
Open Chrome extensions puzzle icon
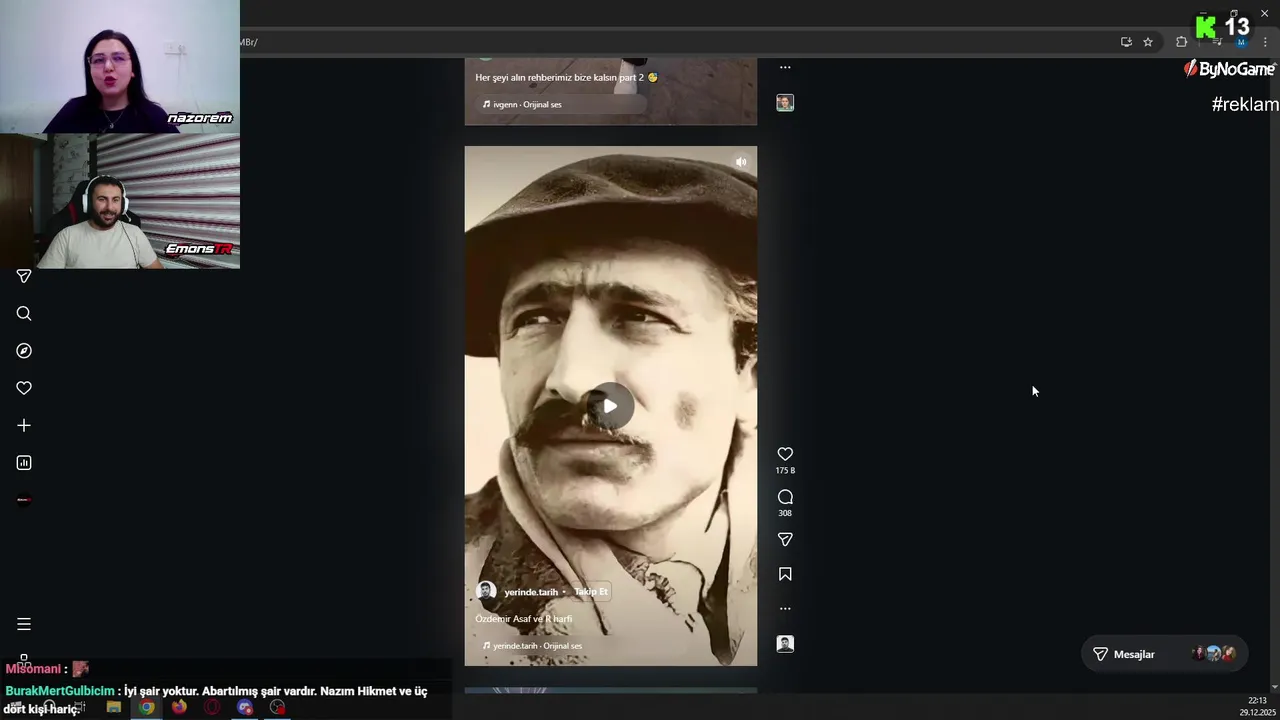coord(1181,42)
